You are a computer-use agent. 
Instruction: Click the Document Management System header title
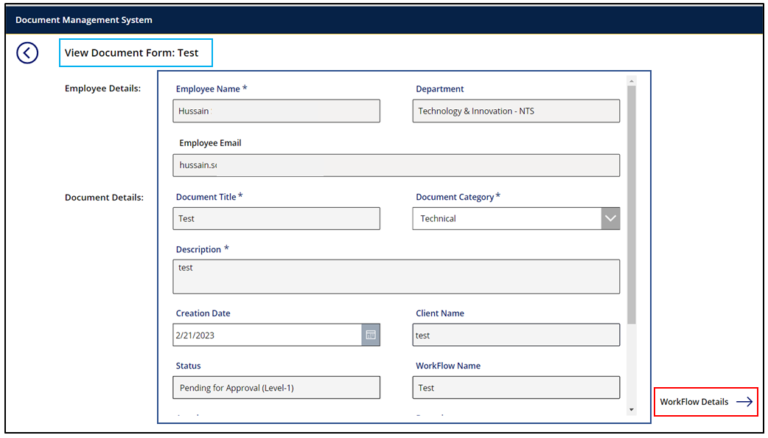click(84, 20)
